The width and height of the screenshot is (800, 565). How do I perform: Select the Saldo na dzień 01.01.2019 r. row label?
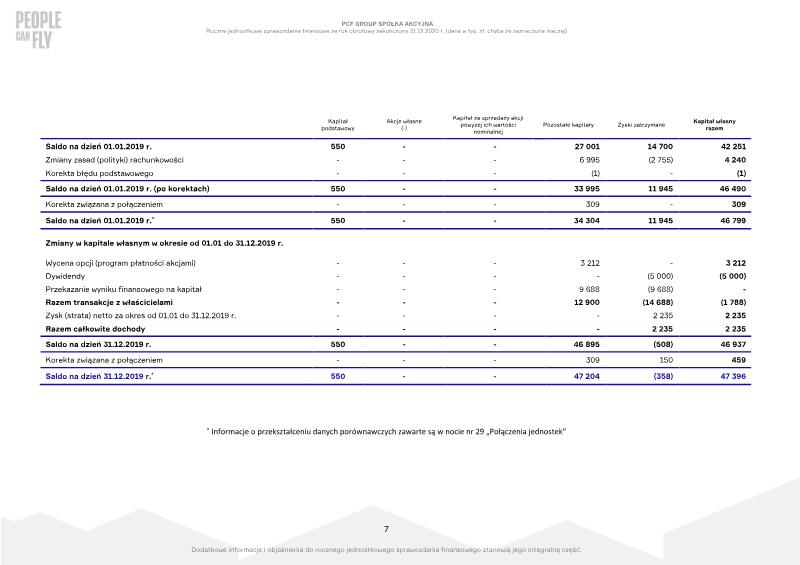pos(98,146)
